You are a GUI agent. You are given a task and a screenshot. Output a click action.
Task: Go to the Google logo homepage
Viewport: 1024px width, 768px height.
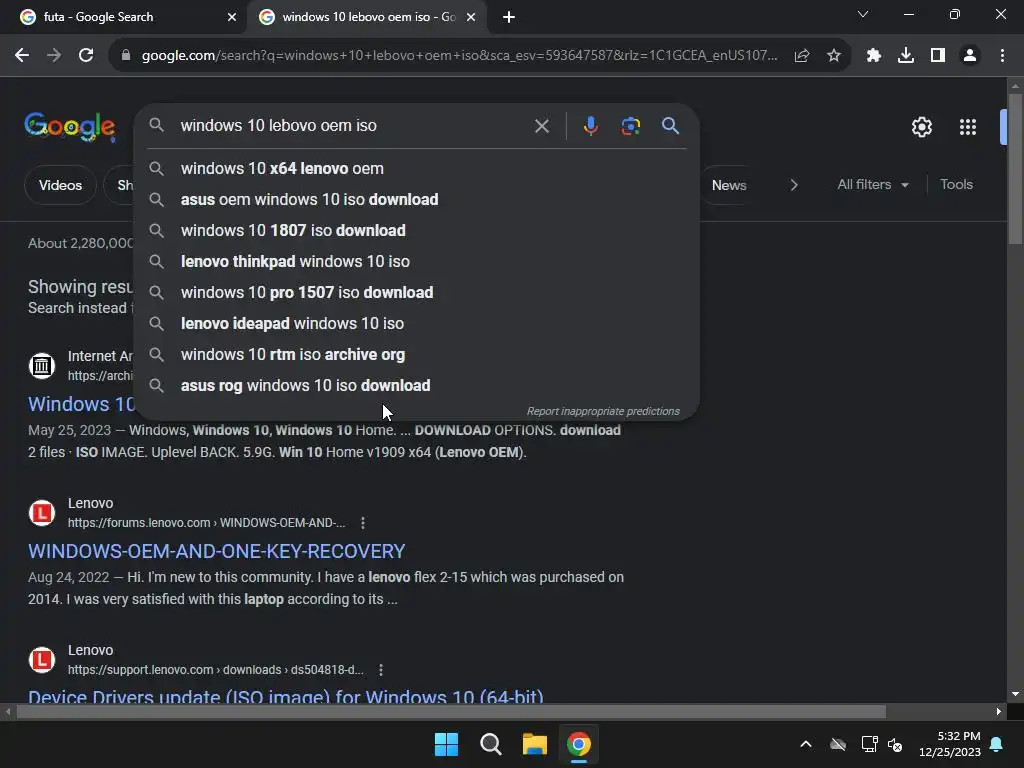pyautogui.click(x=70, y=126)
